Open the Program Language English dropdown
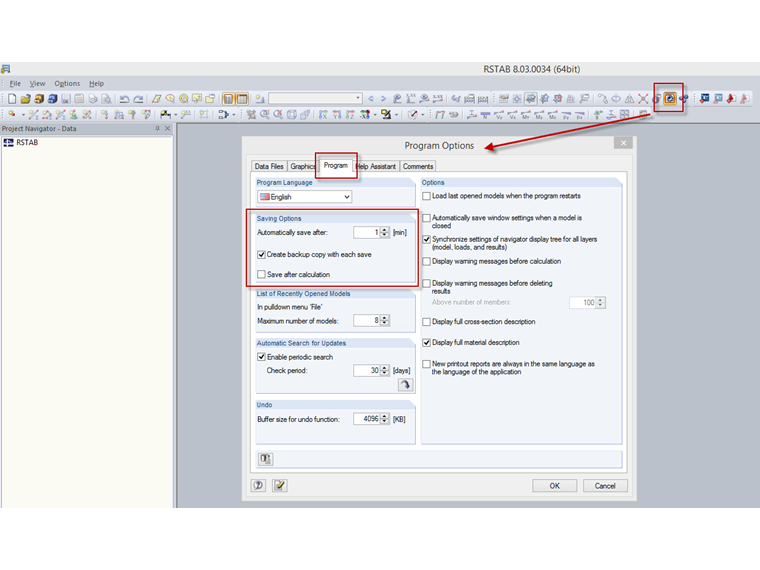The image size is (760, 570). [304, 197]
